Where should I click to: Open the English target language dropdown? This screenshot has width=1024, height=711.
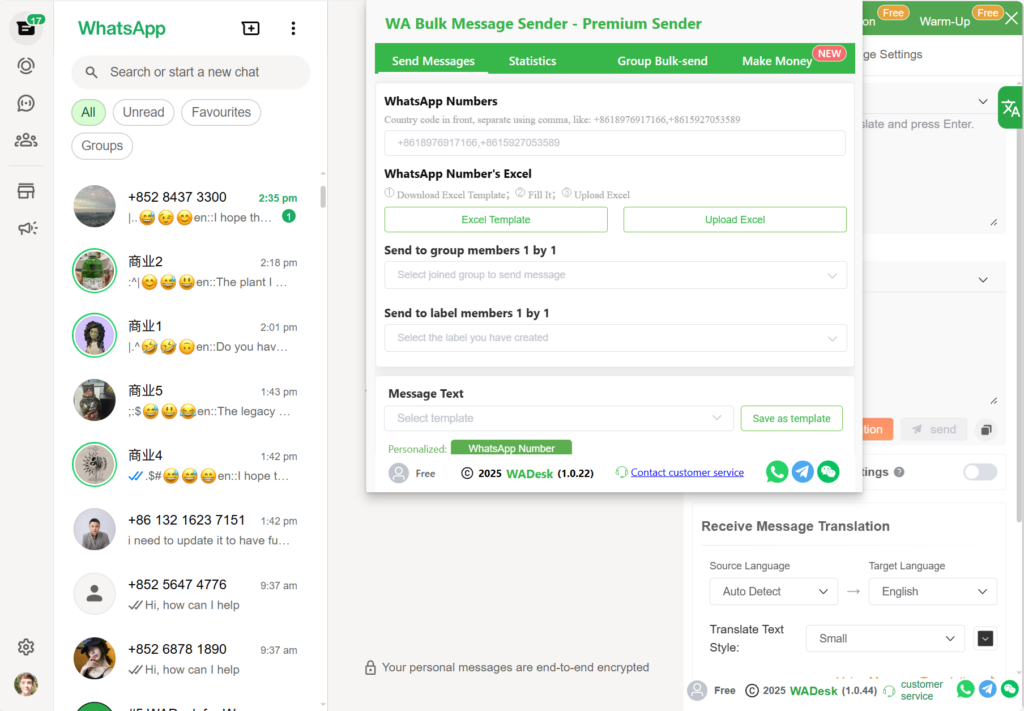933,592
